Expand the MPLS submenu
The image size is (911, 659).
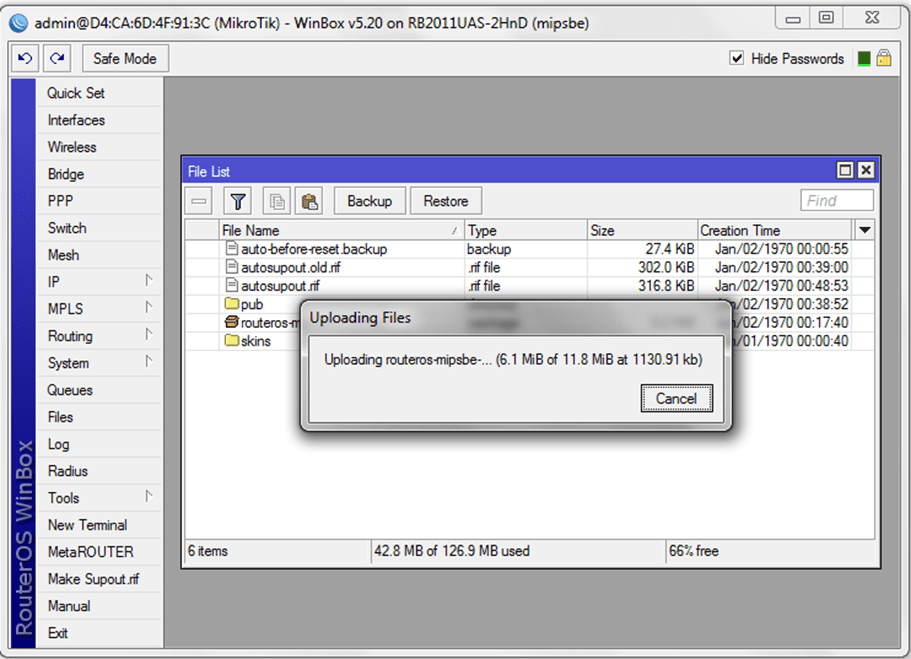pos(149,308)
